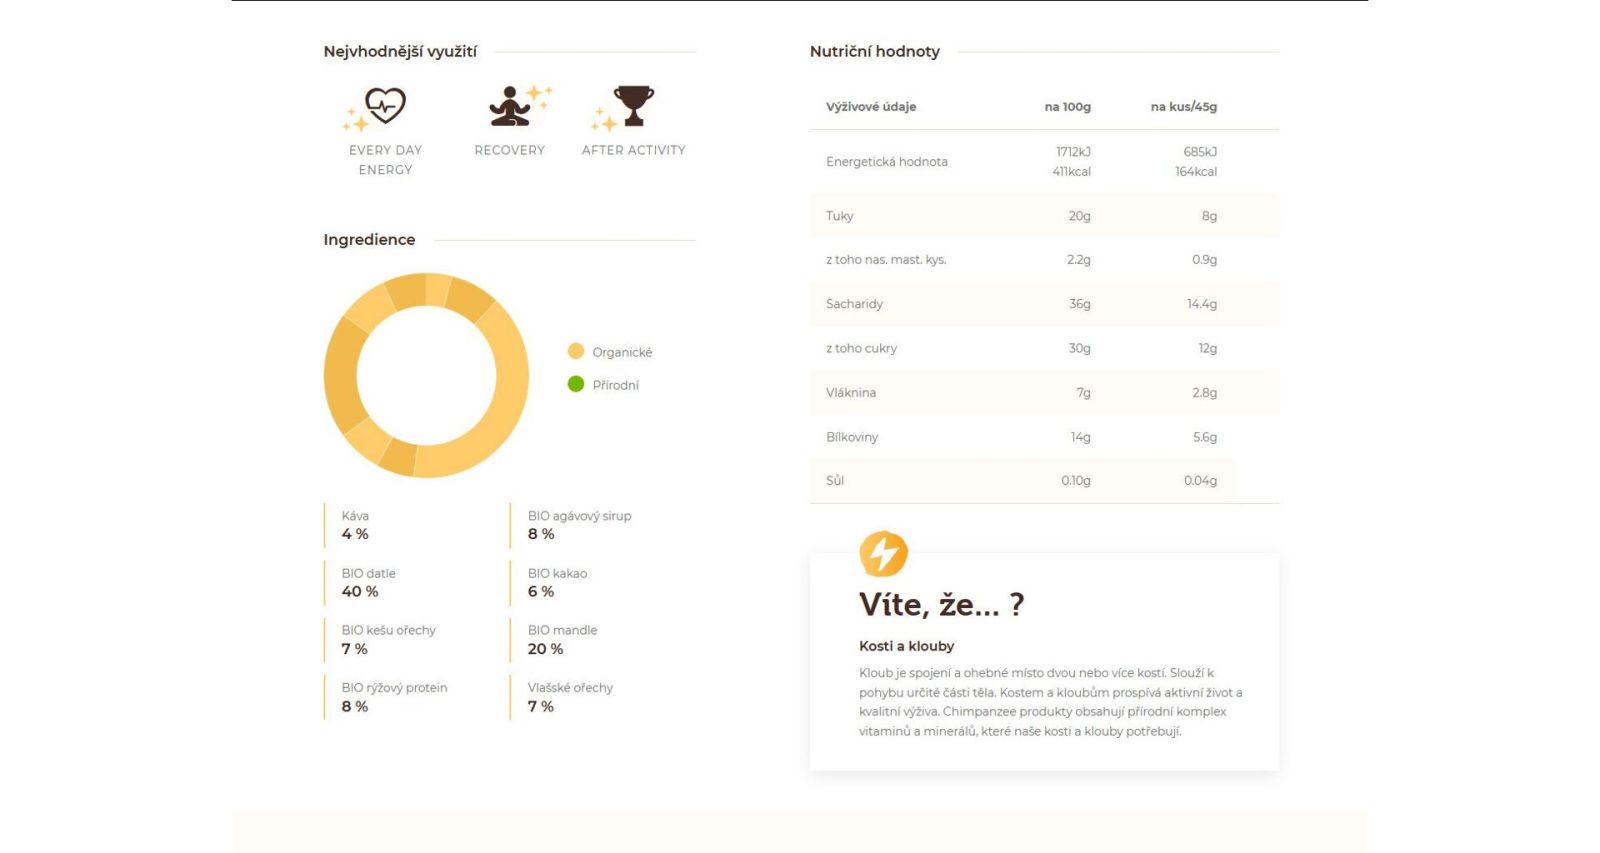Click the Bílkoviny table row
This screenshot has height=853, width=1600.
click(1045, 437)
